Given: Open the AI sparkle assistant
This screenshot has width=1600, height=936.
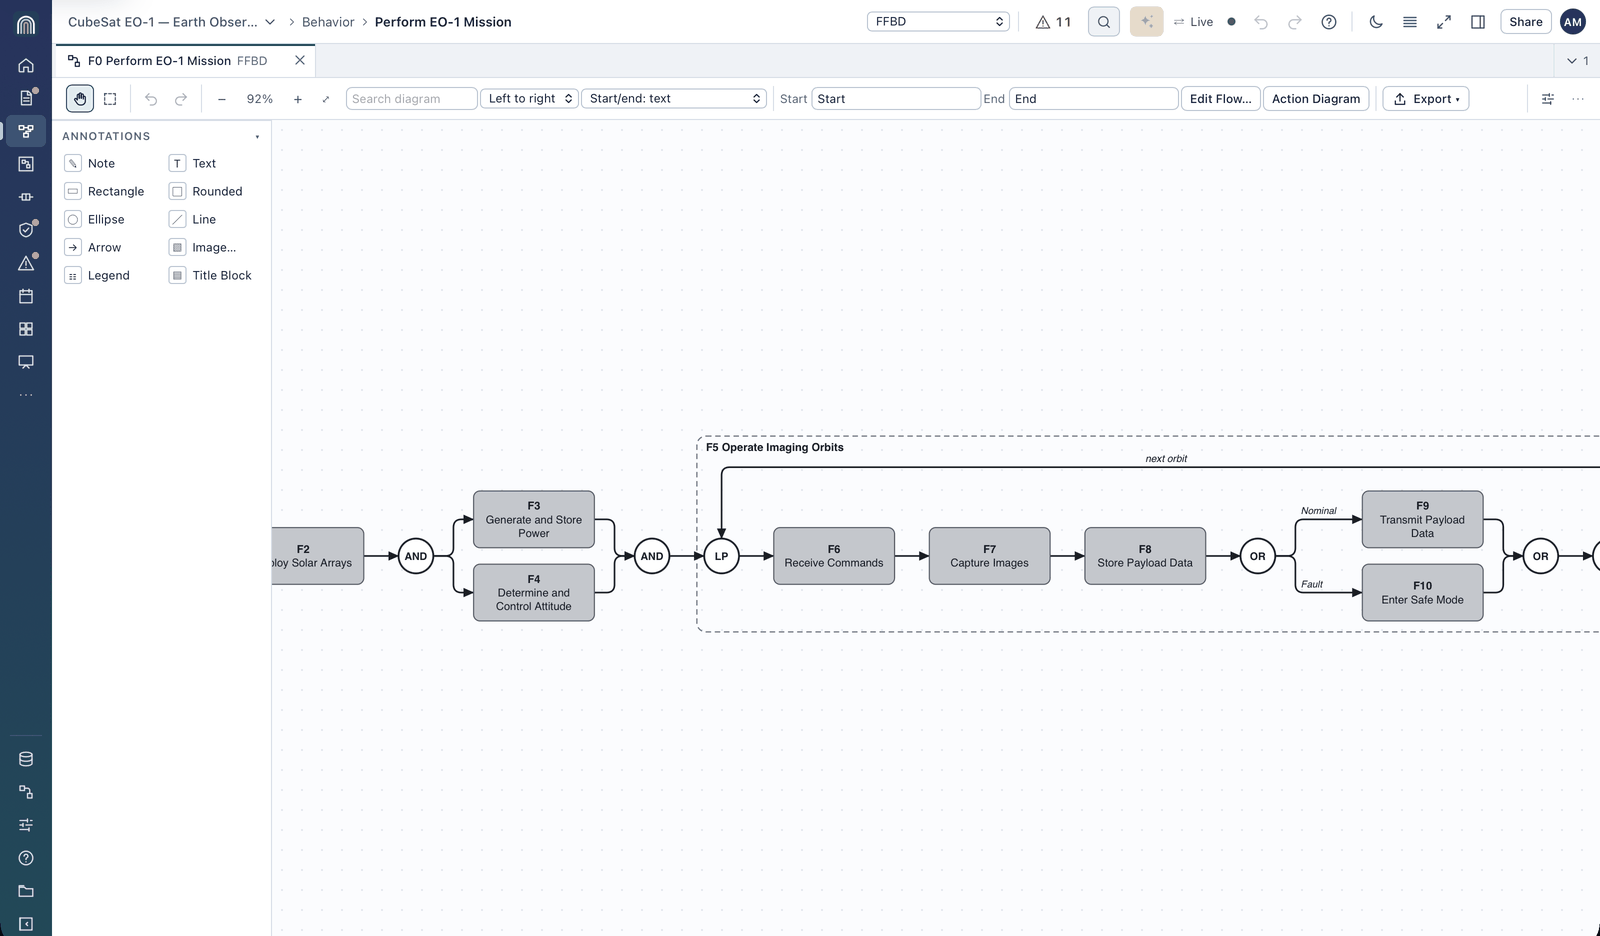Looking at the screenshot, I should [x=1147, y=22].
